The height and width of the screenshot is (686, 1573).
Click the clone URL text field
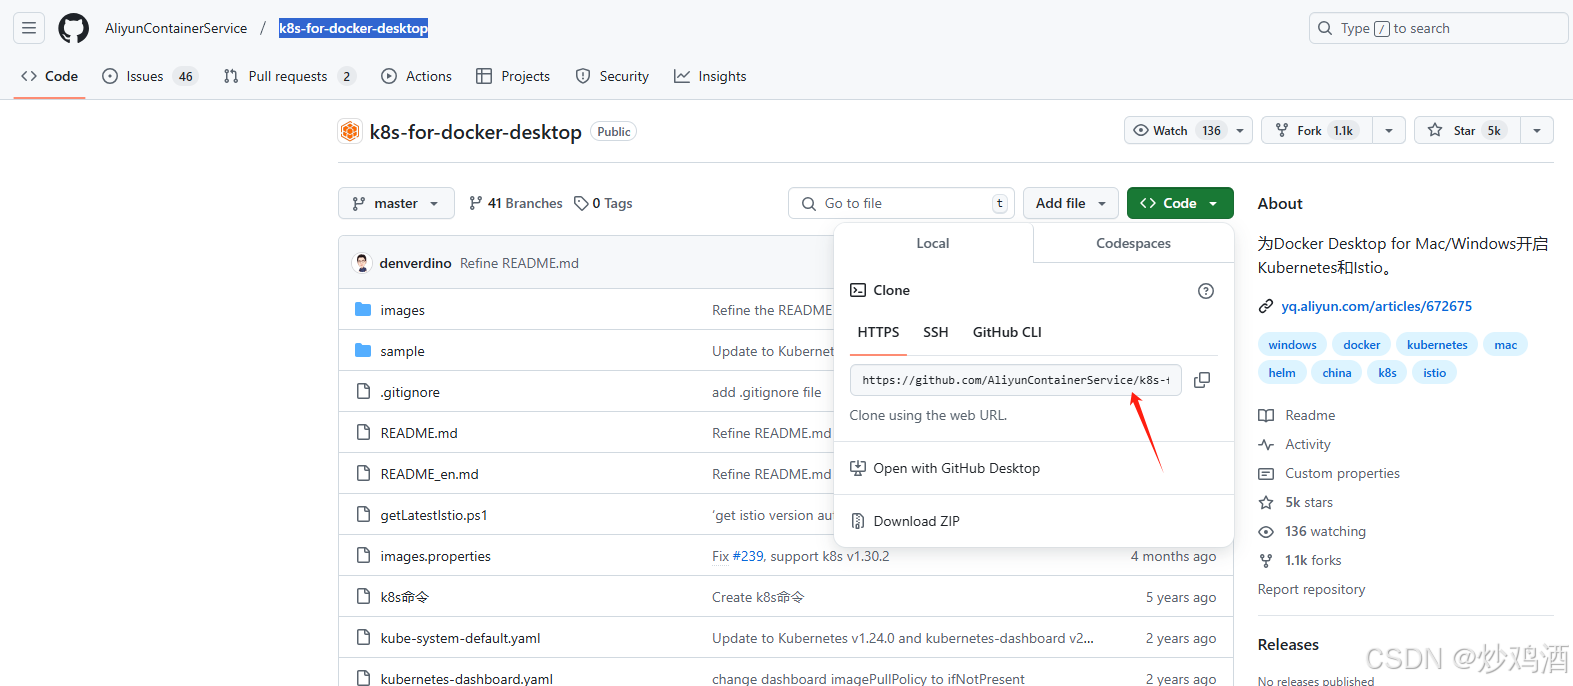pos(1016,380)
